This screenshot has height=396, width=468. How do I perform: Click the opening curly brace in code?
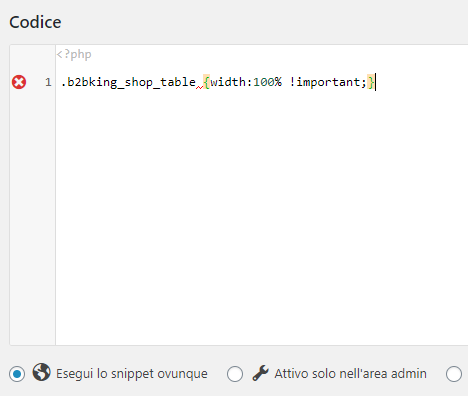click(x=207, y=82)
